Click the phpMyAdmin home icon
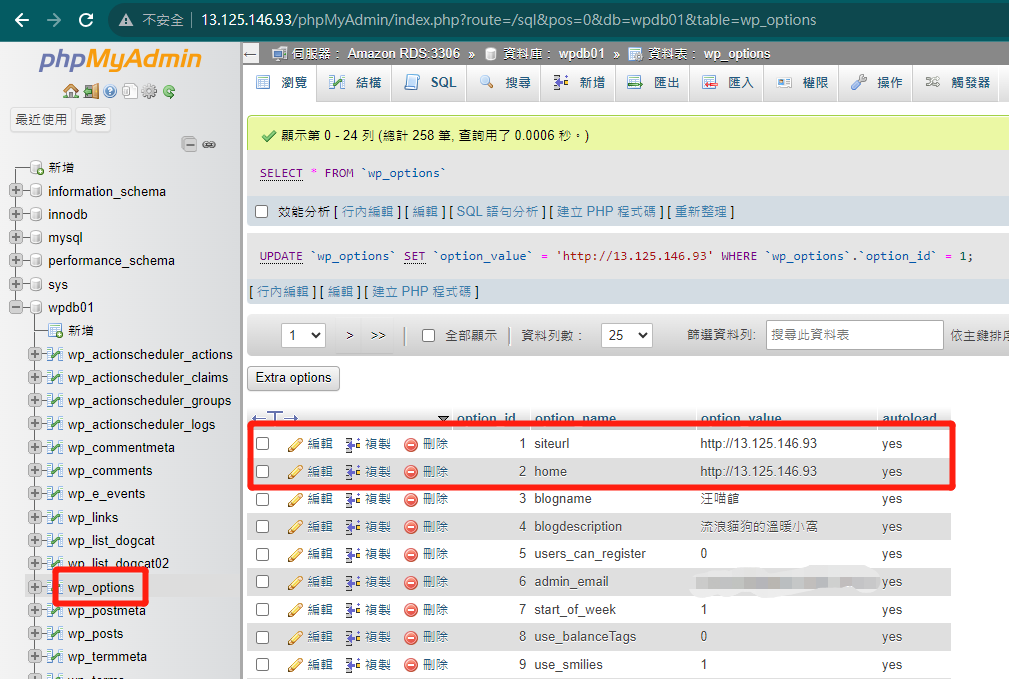 (x=71, y=91)
